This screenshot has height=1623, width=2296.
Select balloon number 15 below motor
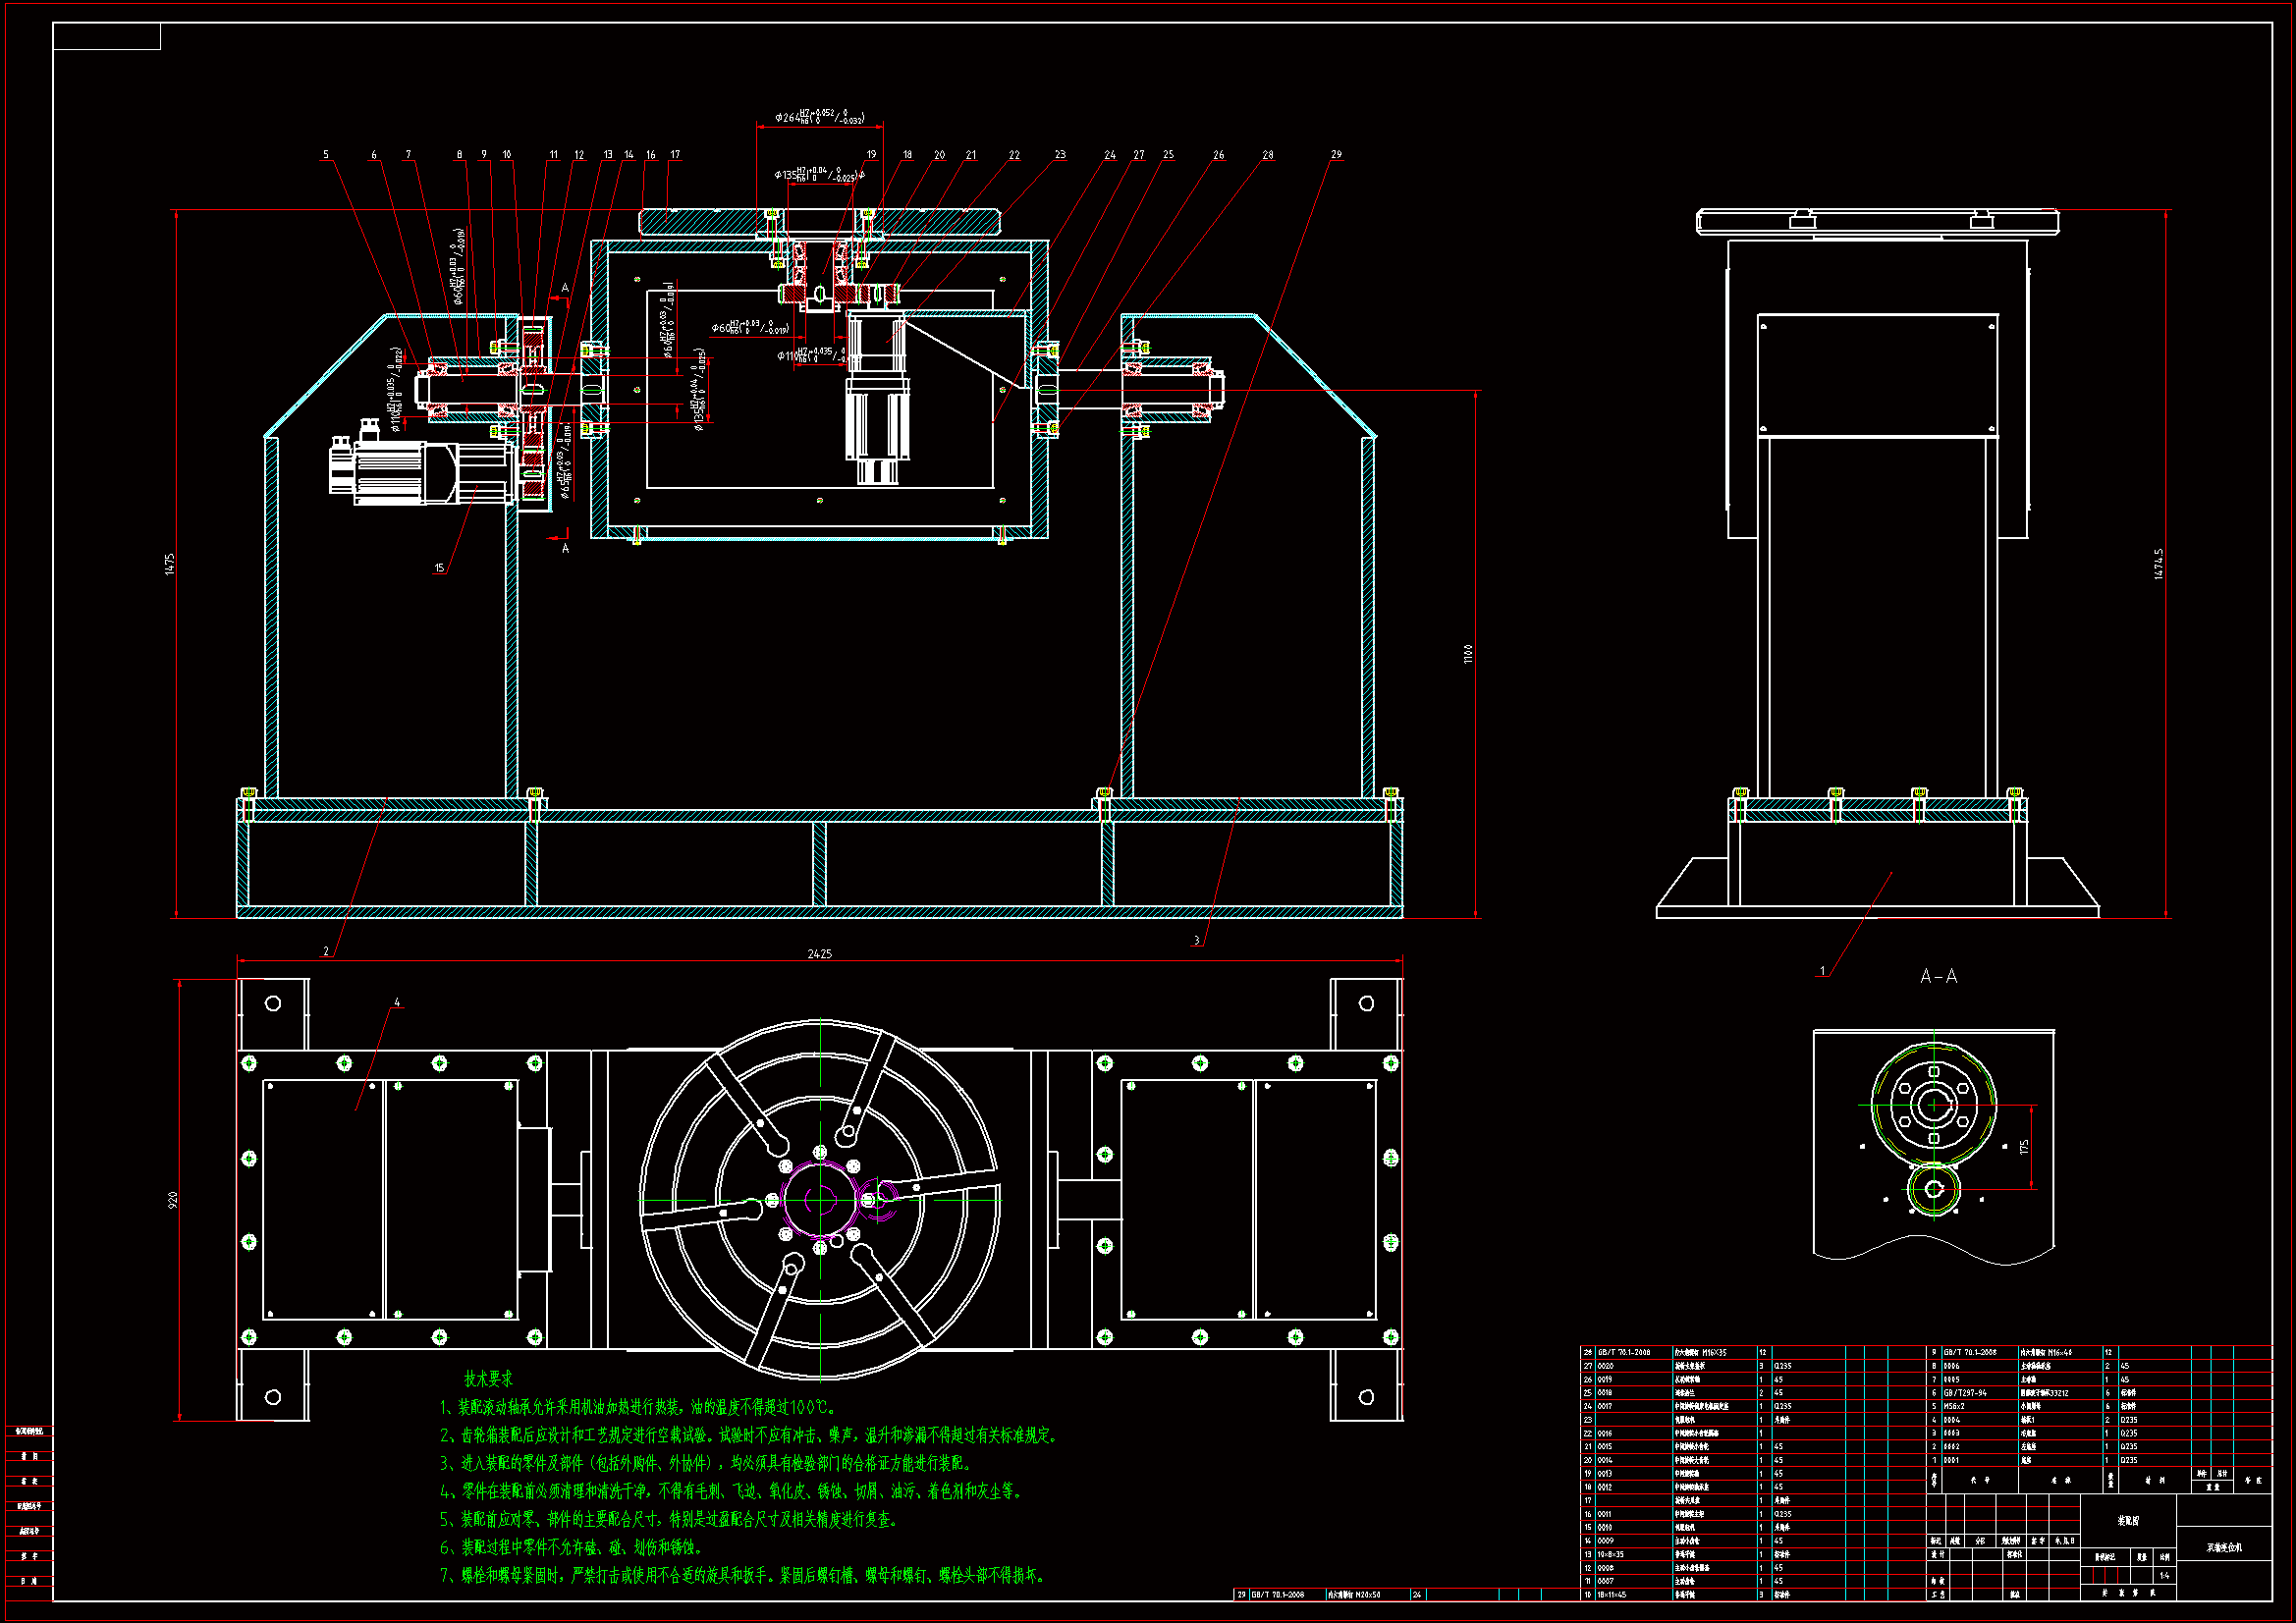[439, 568]
